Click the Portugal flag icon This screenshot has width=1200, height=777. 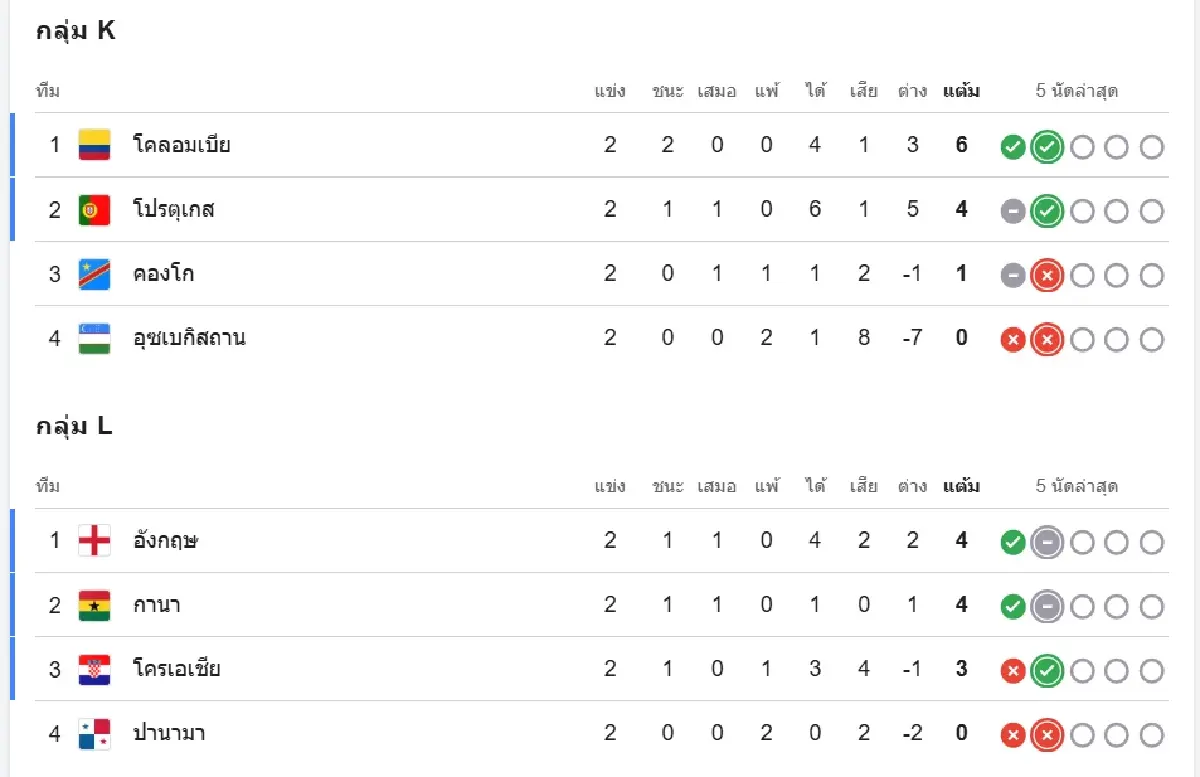(x=95, y=209)
